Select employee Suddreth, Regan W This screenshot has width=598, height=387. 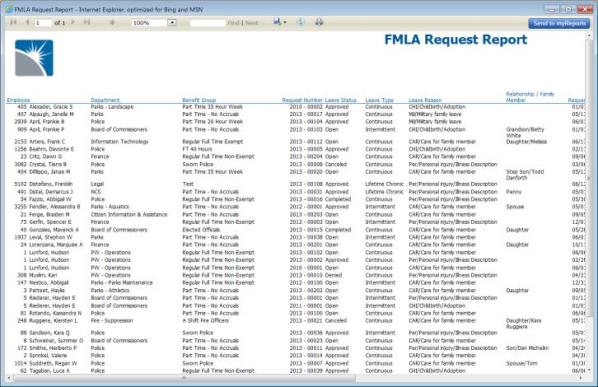tap(53, 363)
